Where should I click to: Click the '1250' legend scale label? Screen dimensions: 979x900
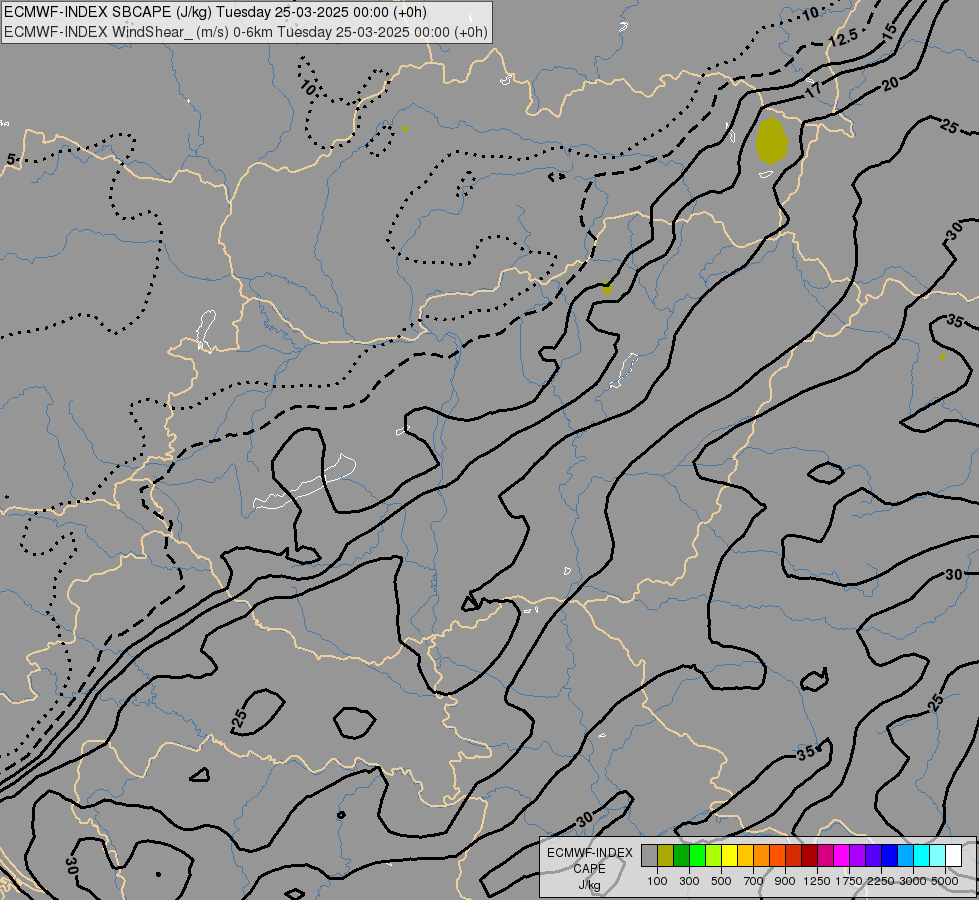817,881
